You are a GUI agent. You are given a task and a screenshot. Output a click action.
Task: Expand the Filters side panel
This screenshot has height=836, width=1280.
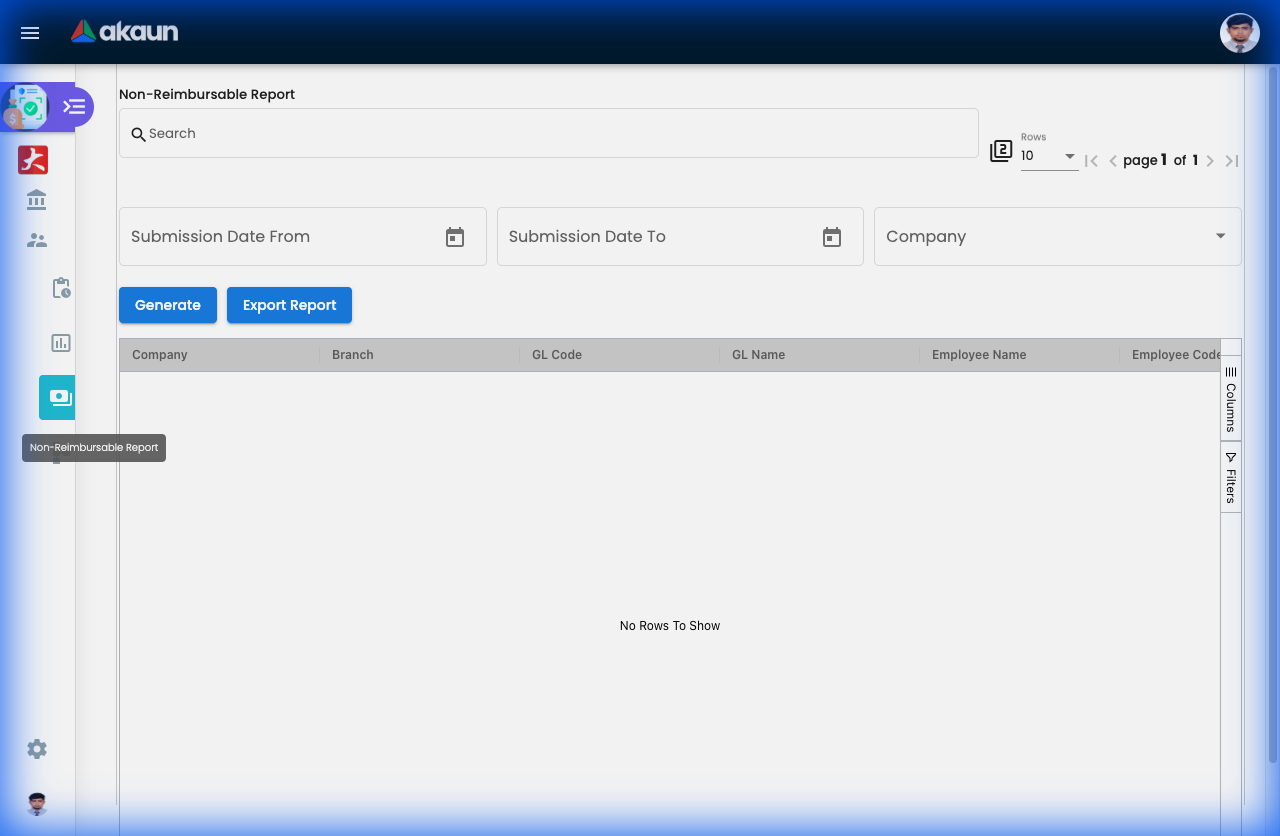[x=1230, y=478]
